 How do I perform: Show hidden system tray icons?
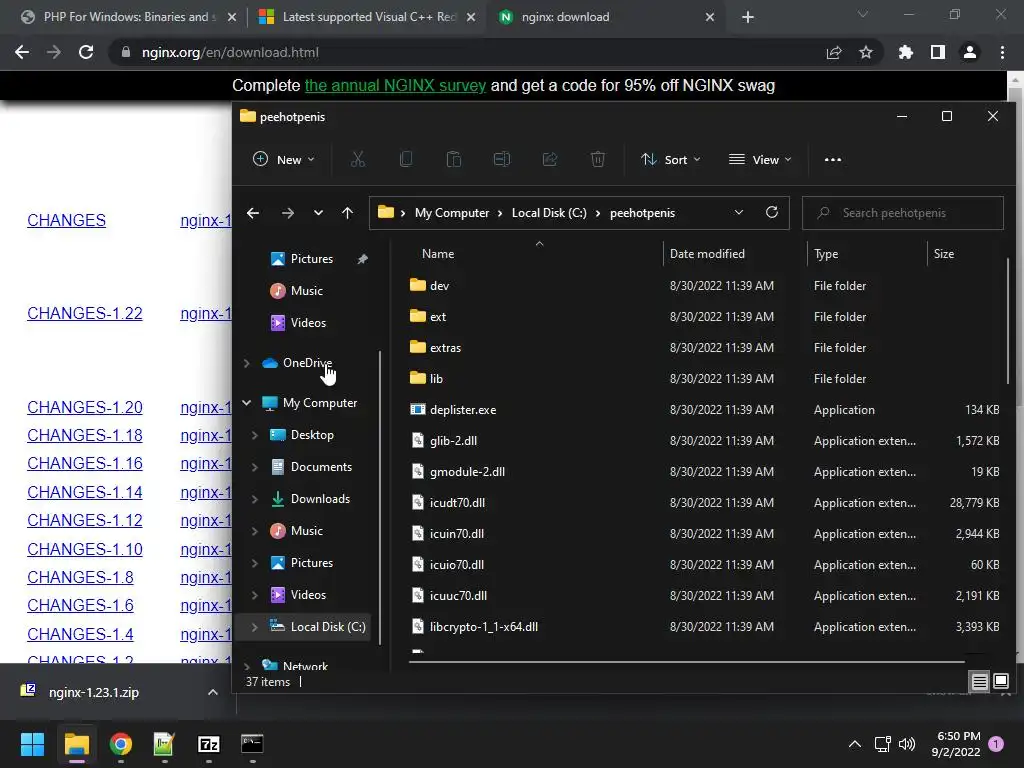coord(854,744)
